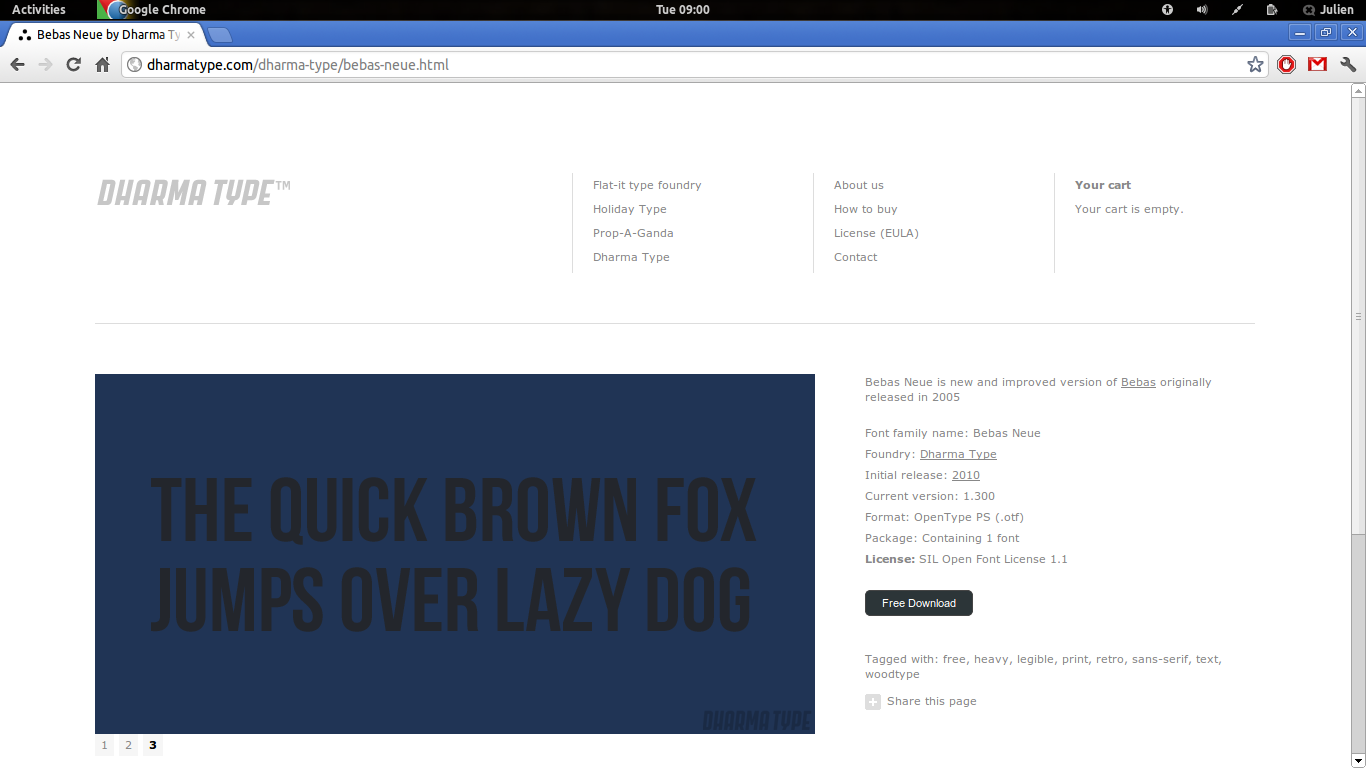Click Share this page text

point(932,701)
